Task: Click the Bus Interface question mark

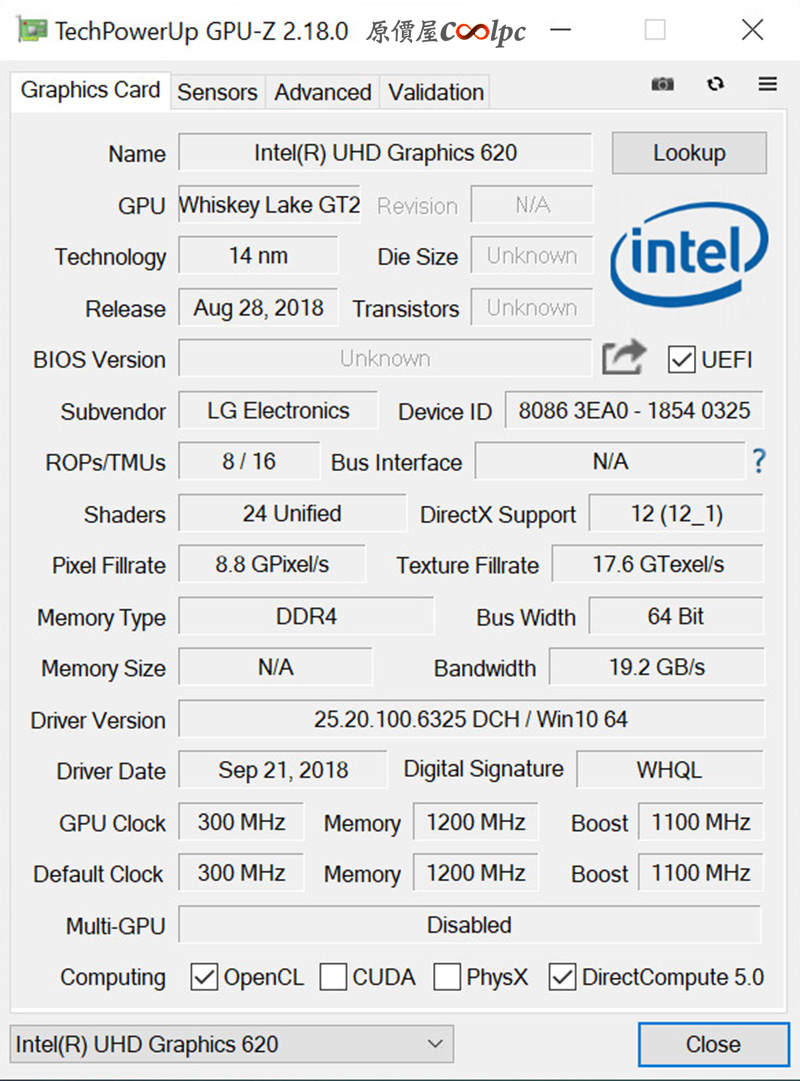Action: (759, 461)
